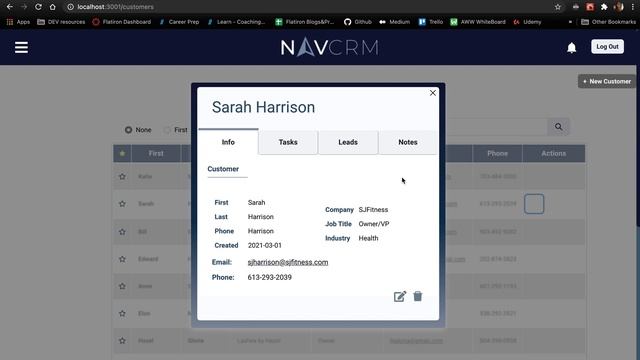The height and width of the screenshot is (360, 640).
Task: Click the browser home icon
Action: point(52,7)
